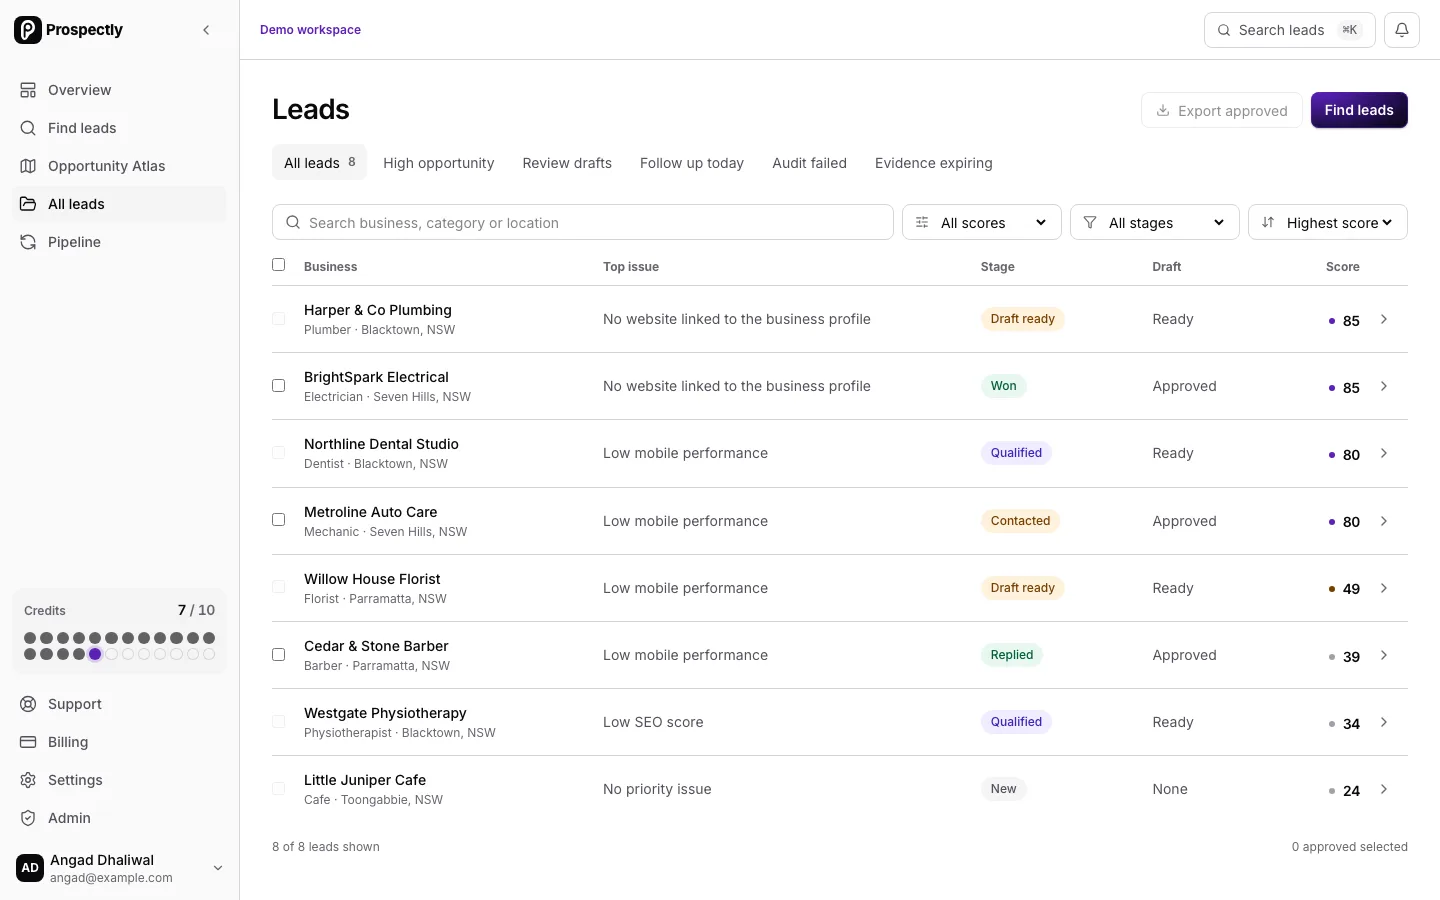The height and width of the screenshot is (900, 1440).
Task: Open the Audit failed tab
Action: pos(809,163)
